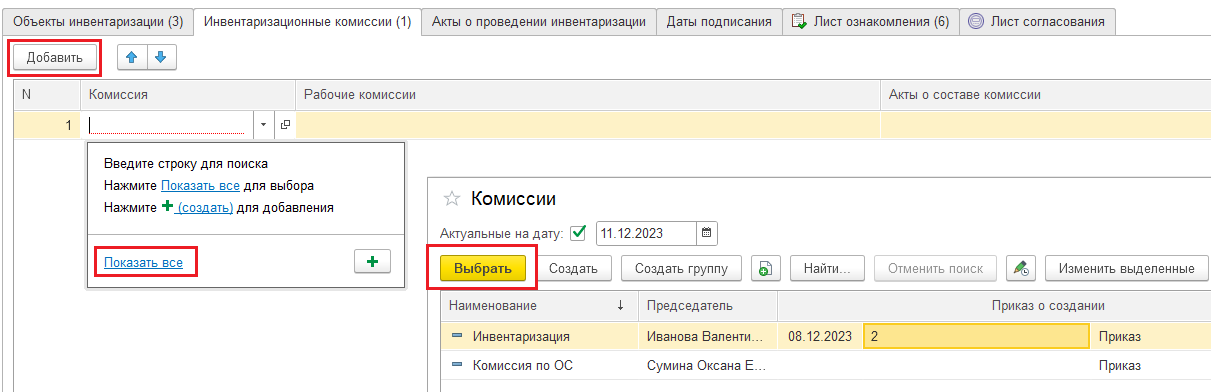
Task: Select the Комиссия по ОС row name
Action: point(523,367)
